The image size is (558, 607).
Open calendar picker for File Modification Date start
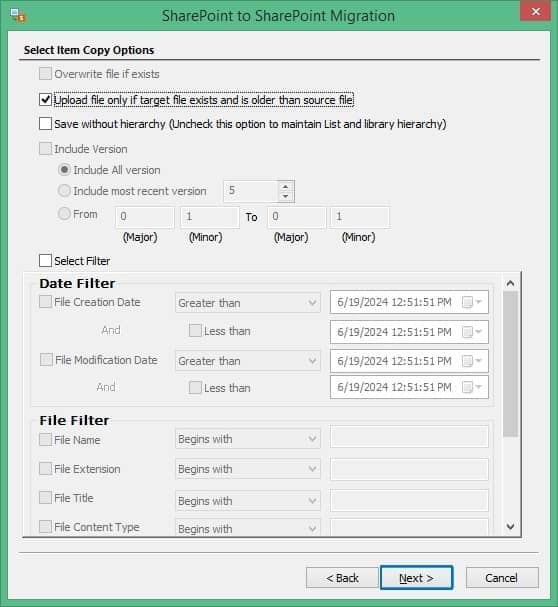click(x=472, y=361)
